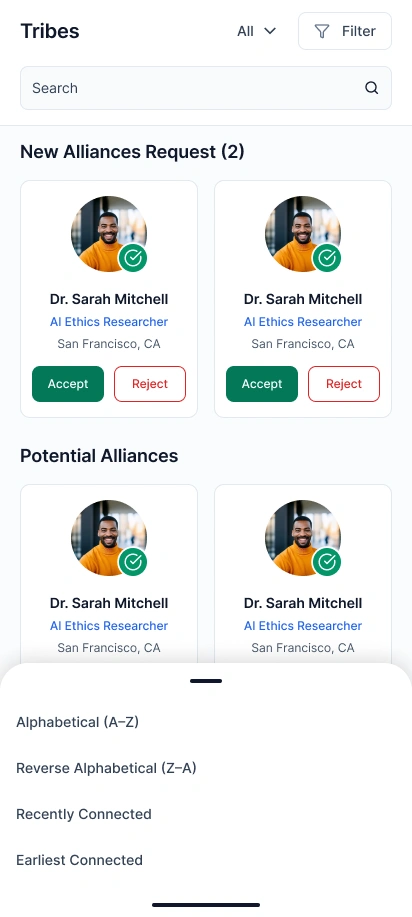Accept the first alliance request
The width and height of the screenshot is (412, 917).
pos(68,384)
